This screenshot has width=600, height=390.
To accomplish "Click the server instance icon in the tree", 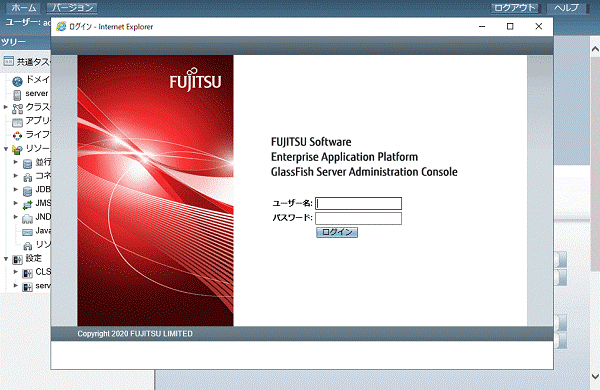I will coord(17,95).
